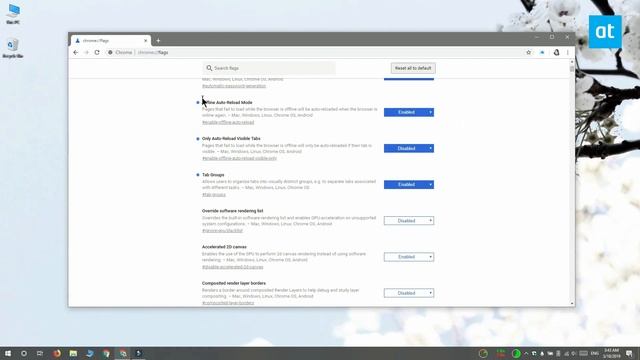
Task: Click the Tab Groups flag title
Action: point(213,175)
